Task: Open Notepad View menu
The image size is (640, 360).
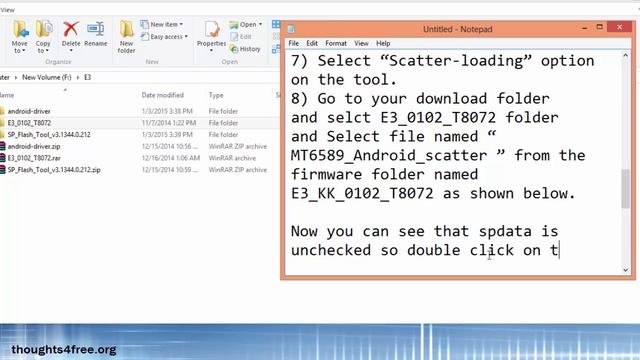Action: (361, 43)
